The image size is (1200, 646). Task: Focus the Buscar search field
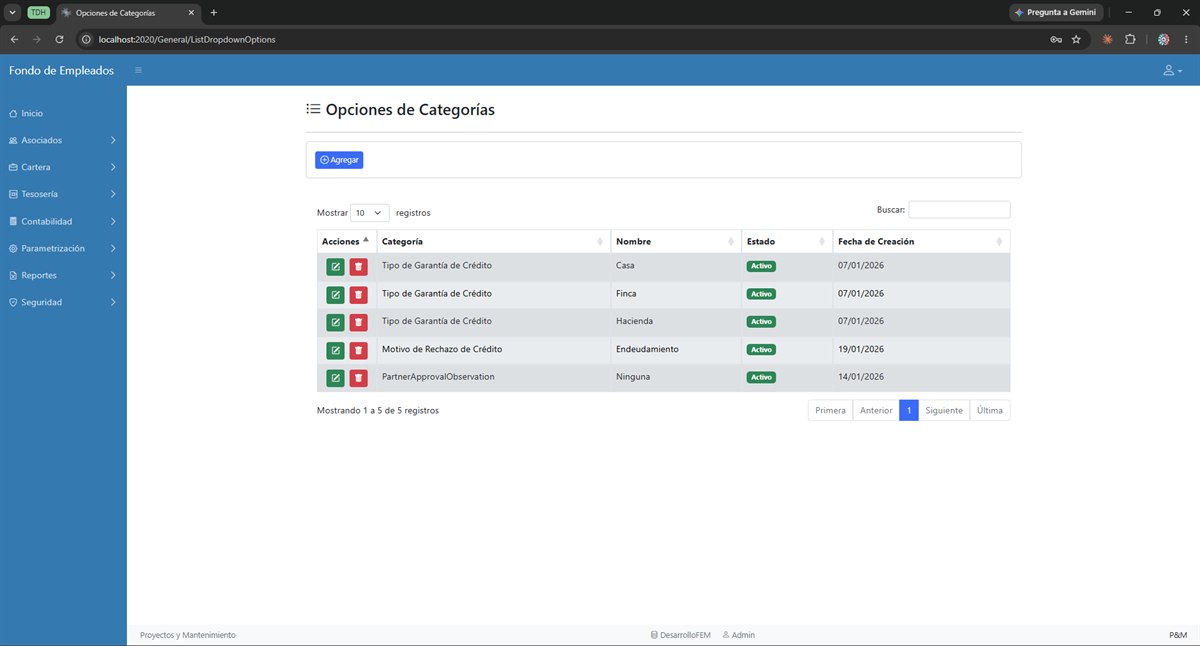point(959,210)
